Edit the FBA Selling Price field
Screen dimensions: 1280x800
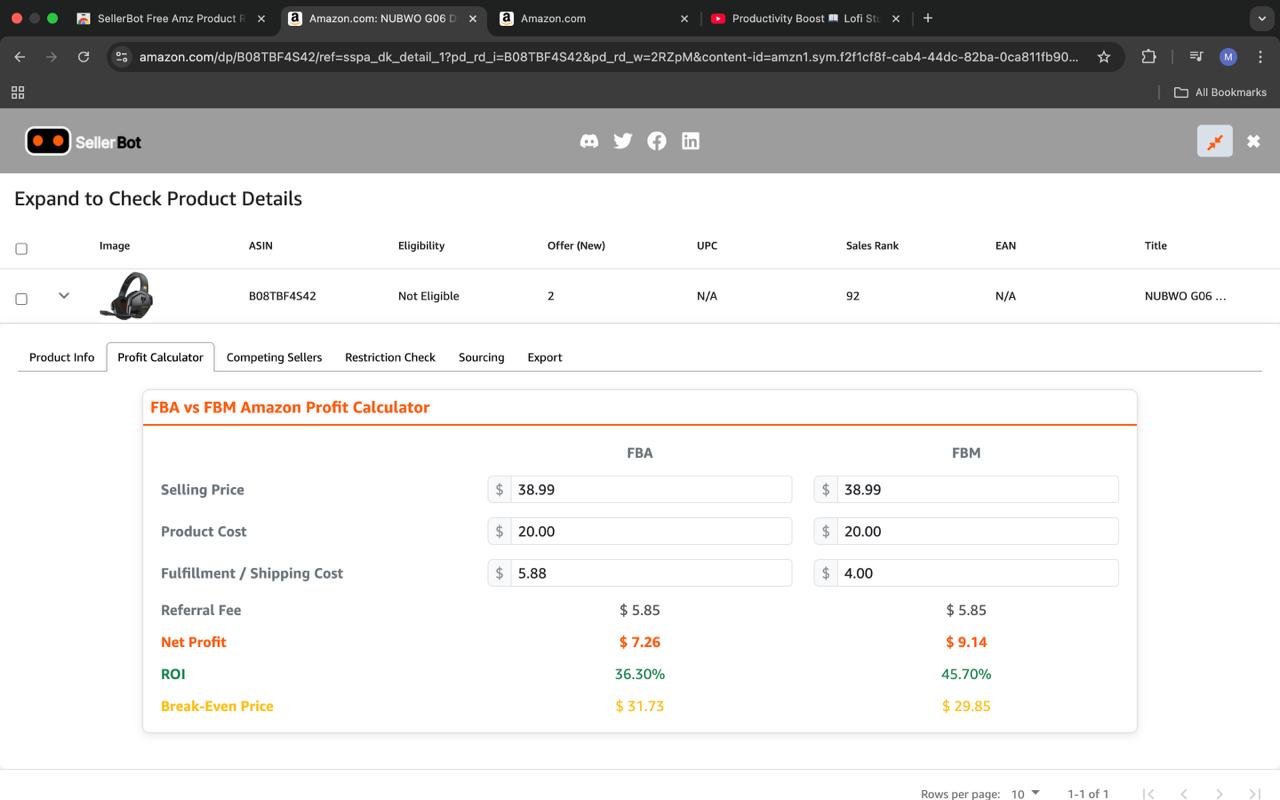coord(651,489)
